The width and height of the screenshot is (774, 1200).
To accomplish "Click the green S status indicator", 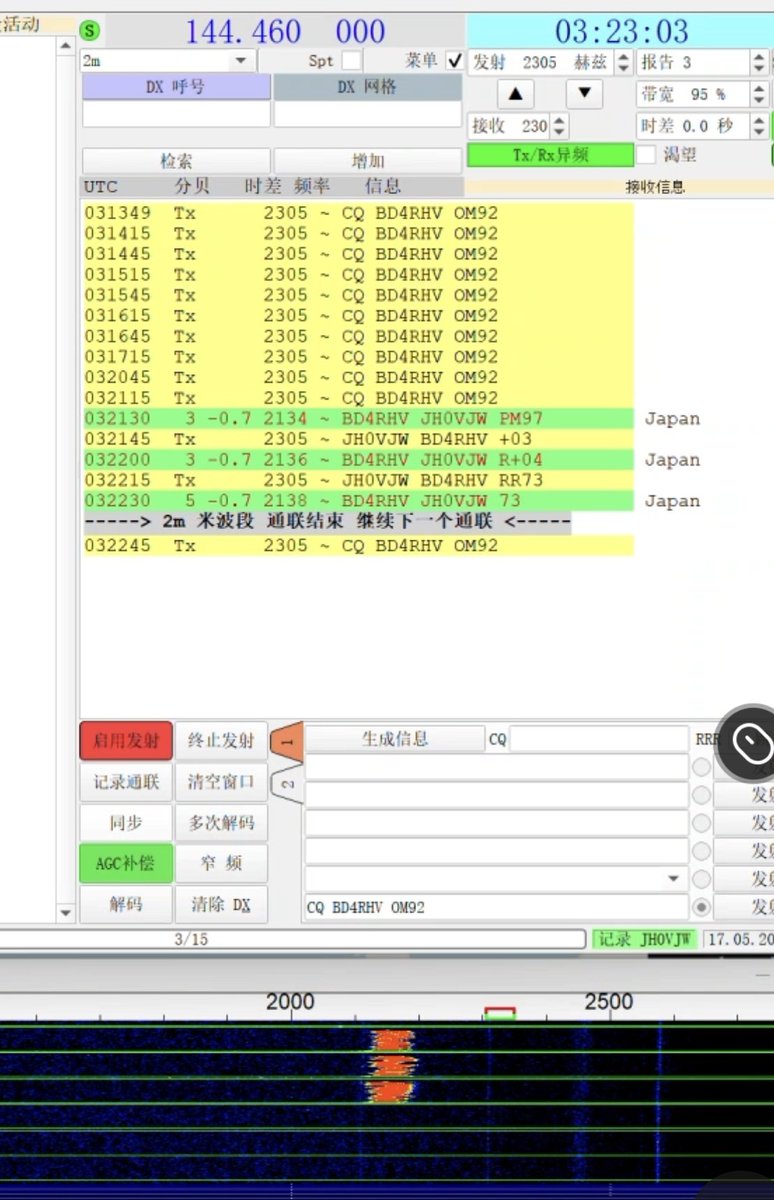I will tap(91, 30).
